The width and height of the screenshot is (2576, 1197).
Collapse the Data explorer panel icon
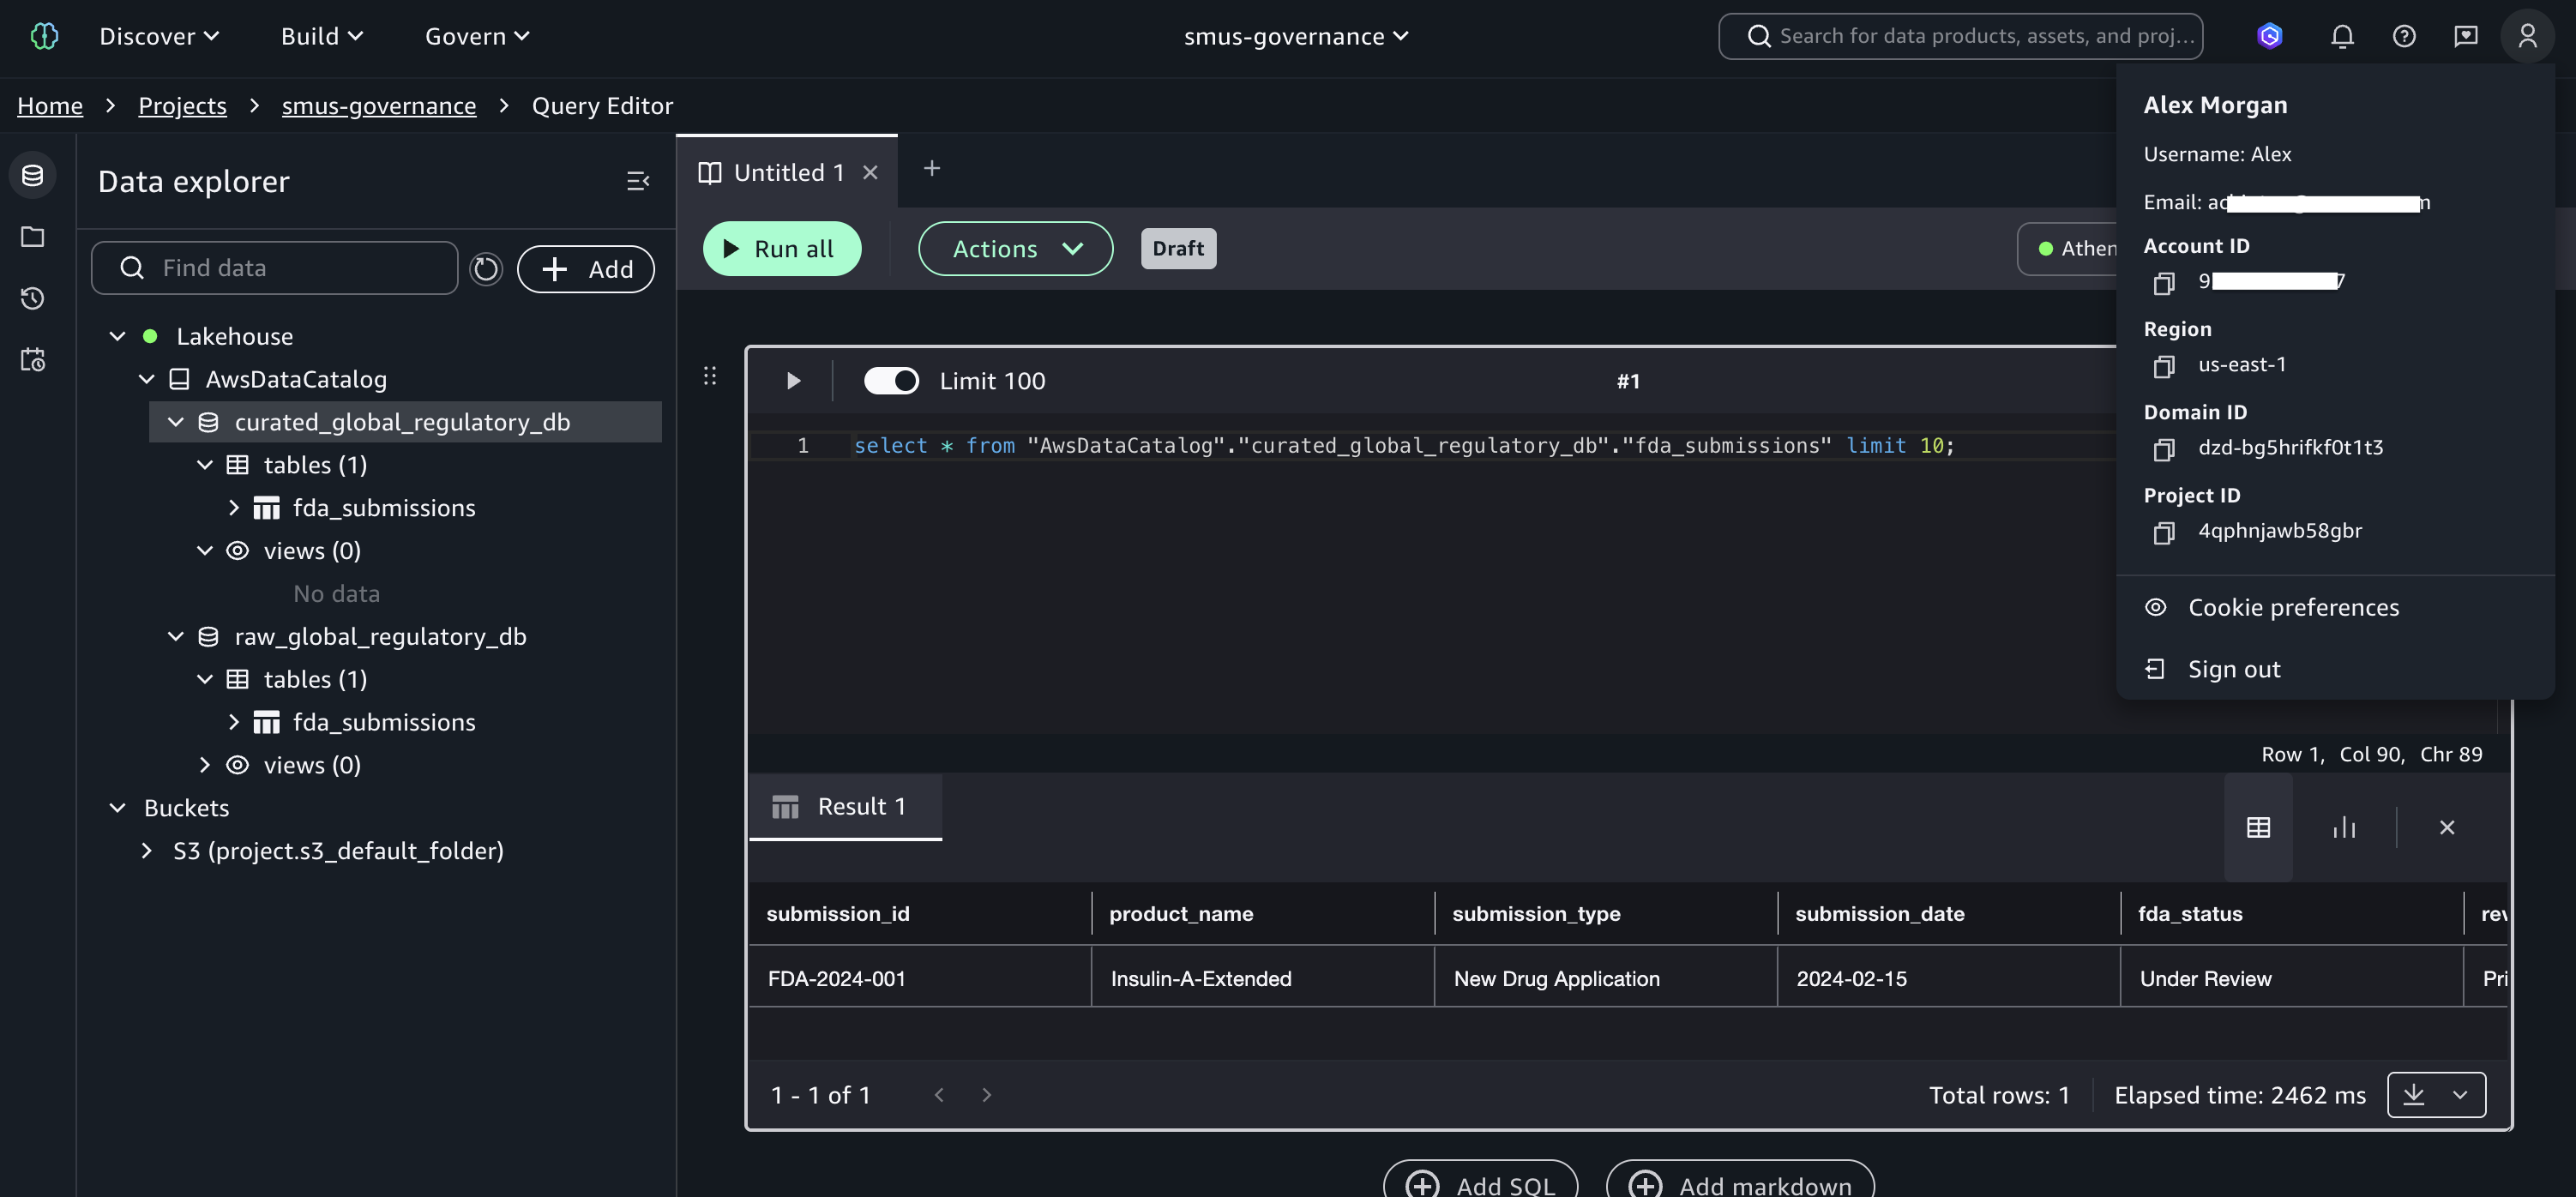[x=638, y=181]
